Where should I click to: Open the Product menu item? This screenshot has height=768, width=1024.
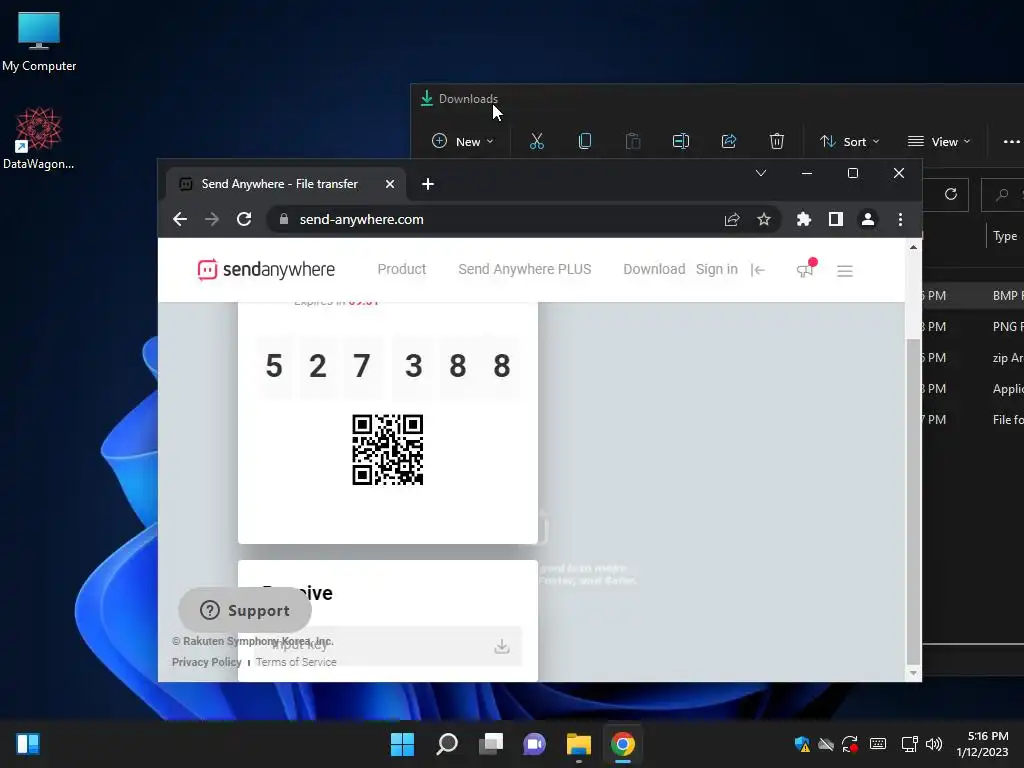click(x=402, y=269)
